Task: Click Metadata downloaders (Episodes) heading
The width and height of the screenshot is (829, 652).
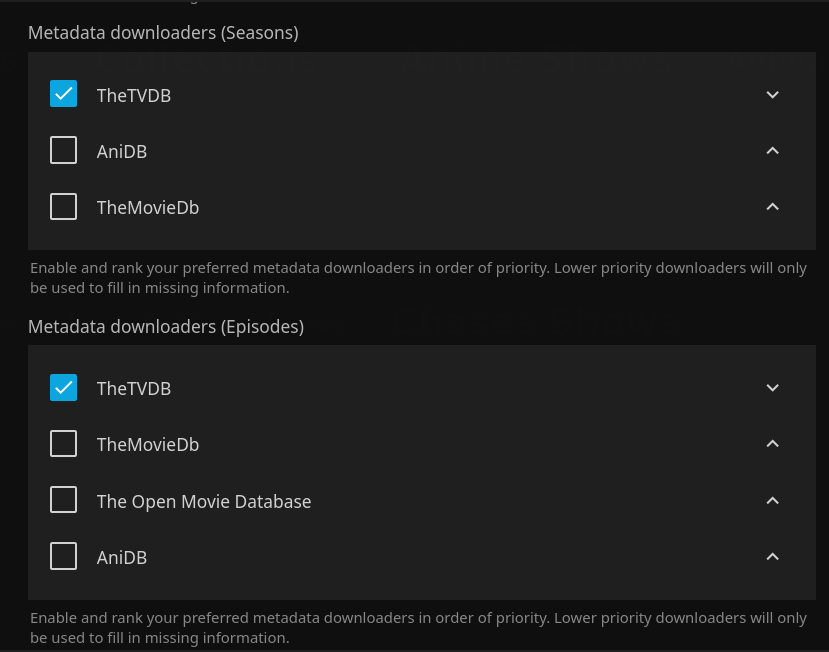Action: 166,326
